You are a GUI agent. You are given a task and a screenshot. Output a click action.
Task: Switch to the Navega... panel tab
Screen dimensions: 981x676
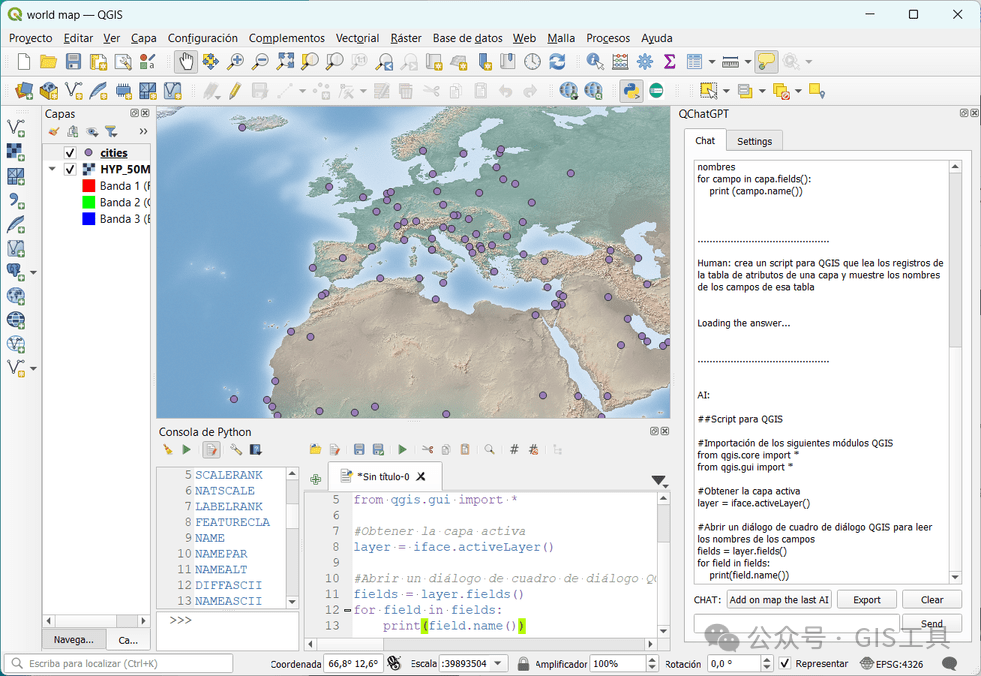73,640
